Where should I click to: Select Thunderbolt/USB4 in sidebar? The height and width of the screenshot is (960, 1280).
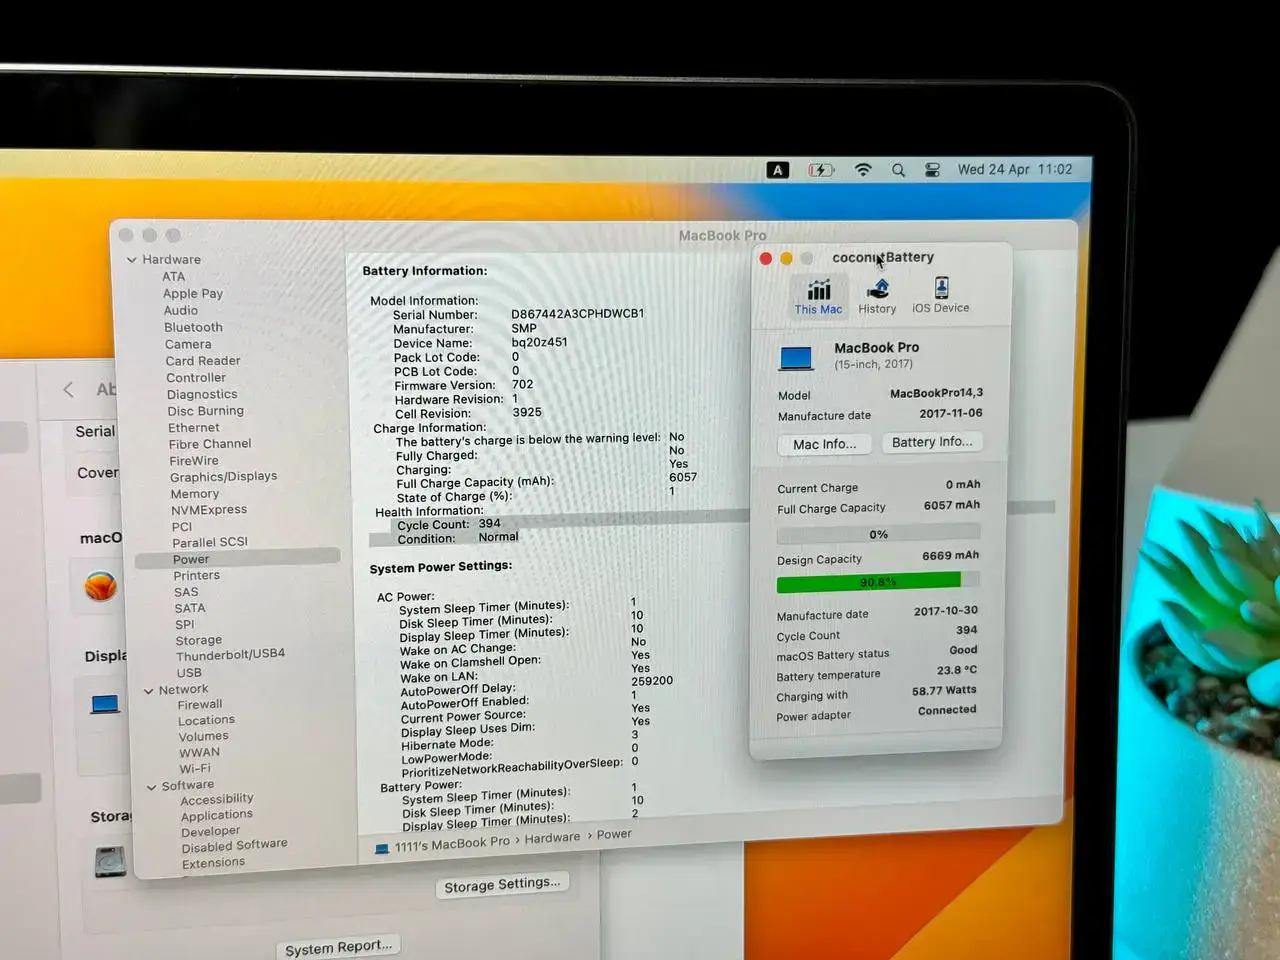(231, 655)
